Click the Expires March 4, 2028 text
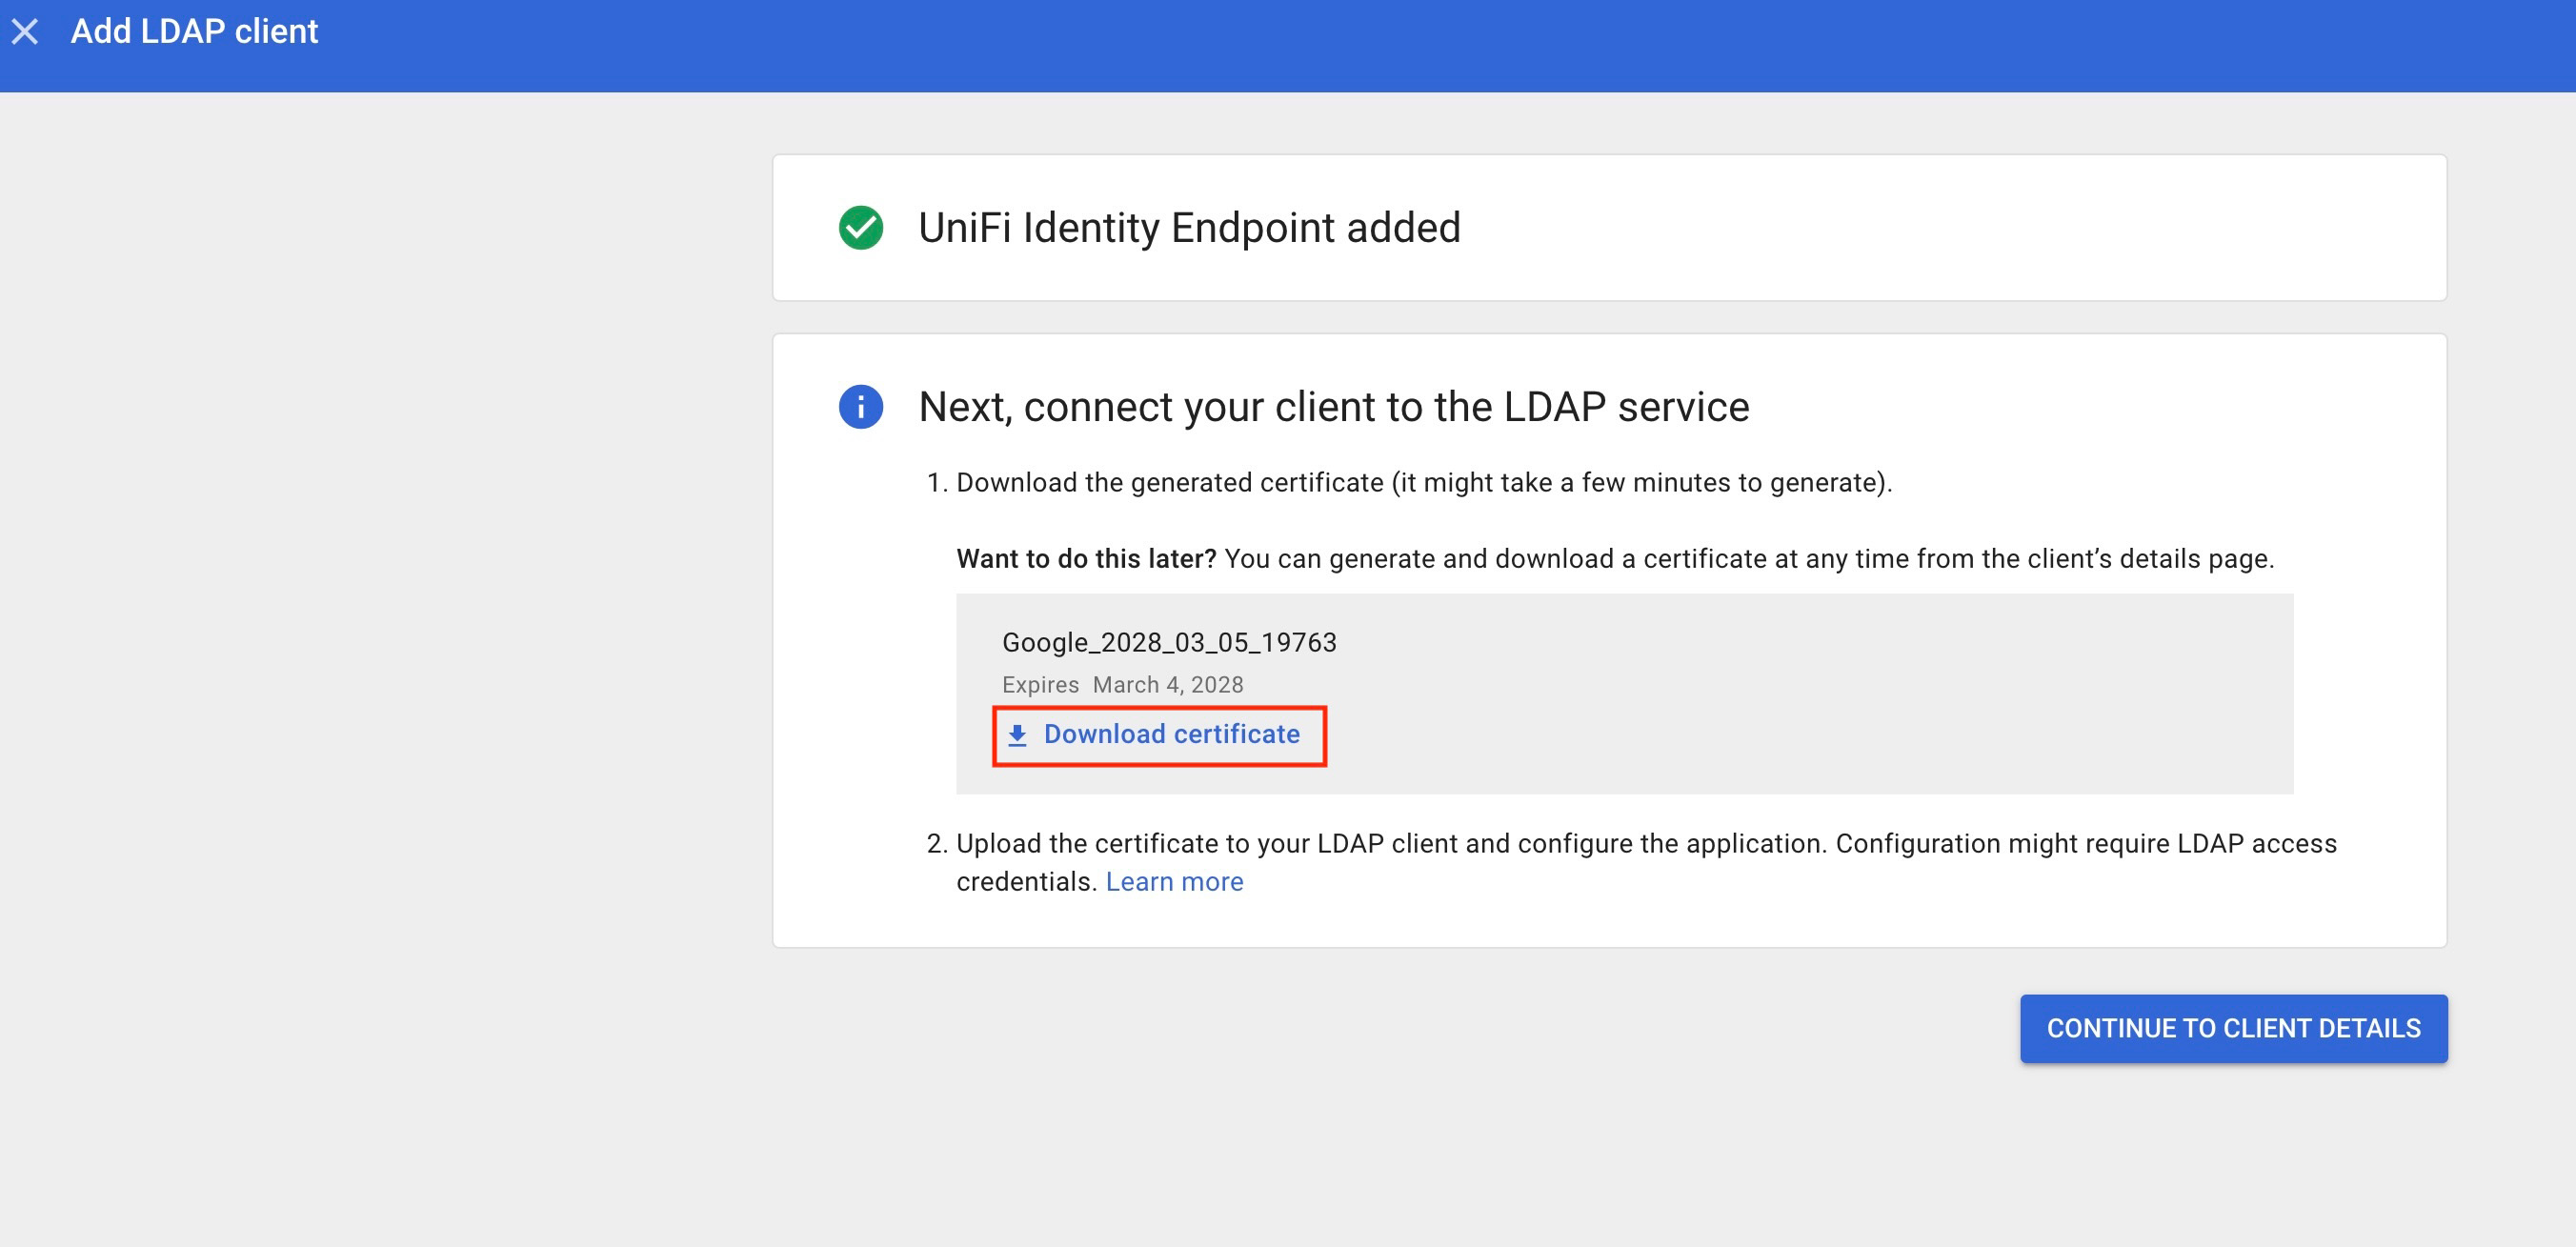 pos(1122,685)
